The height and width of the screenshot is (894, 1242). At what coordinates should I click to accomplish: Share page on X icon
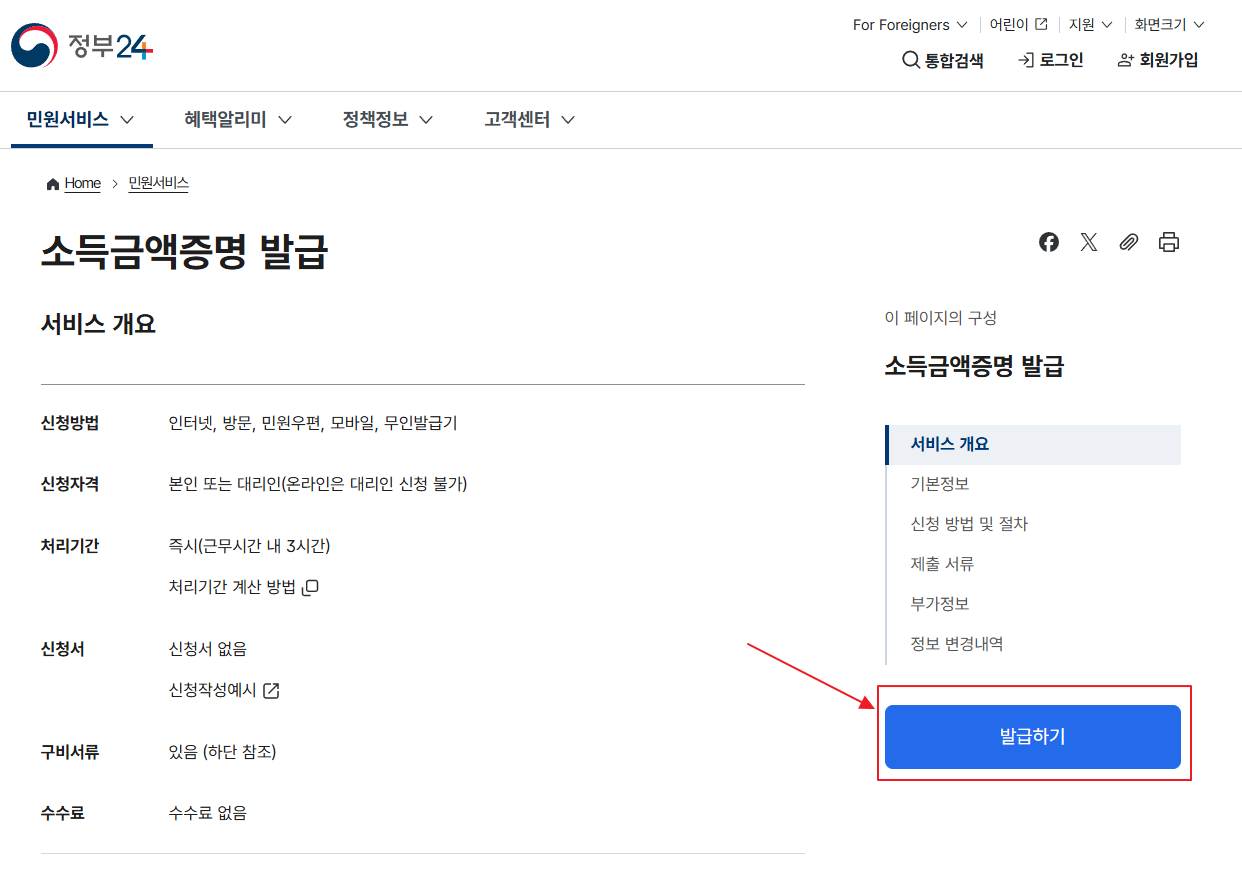(1089, 242)
